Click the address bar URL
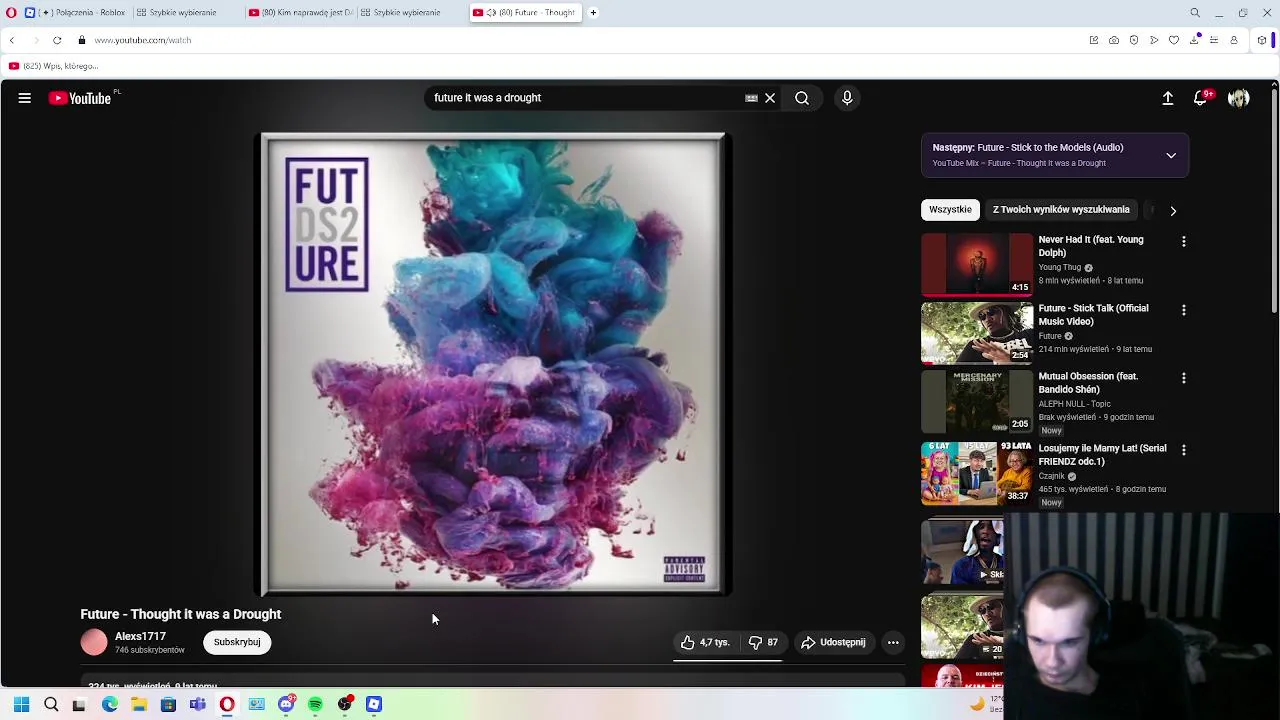This screenshot has height=720, width=1280. [143, 40]
